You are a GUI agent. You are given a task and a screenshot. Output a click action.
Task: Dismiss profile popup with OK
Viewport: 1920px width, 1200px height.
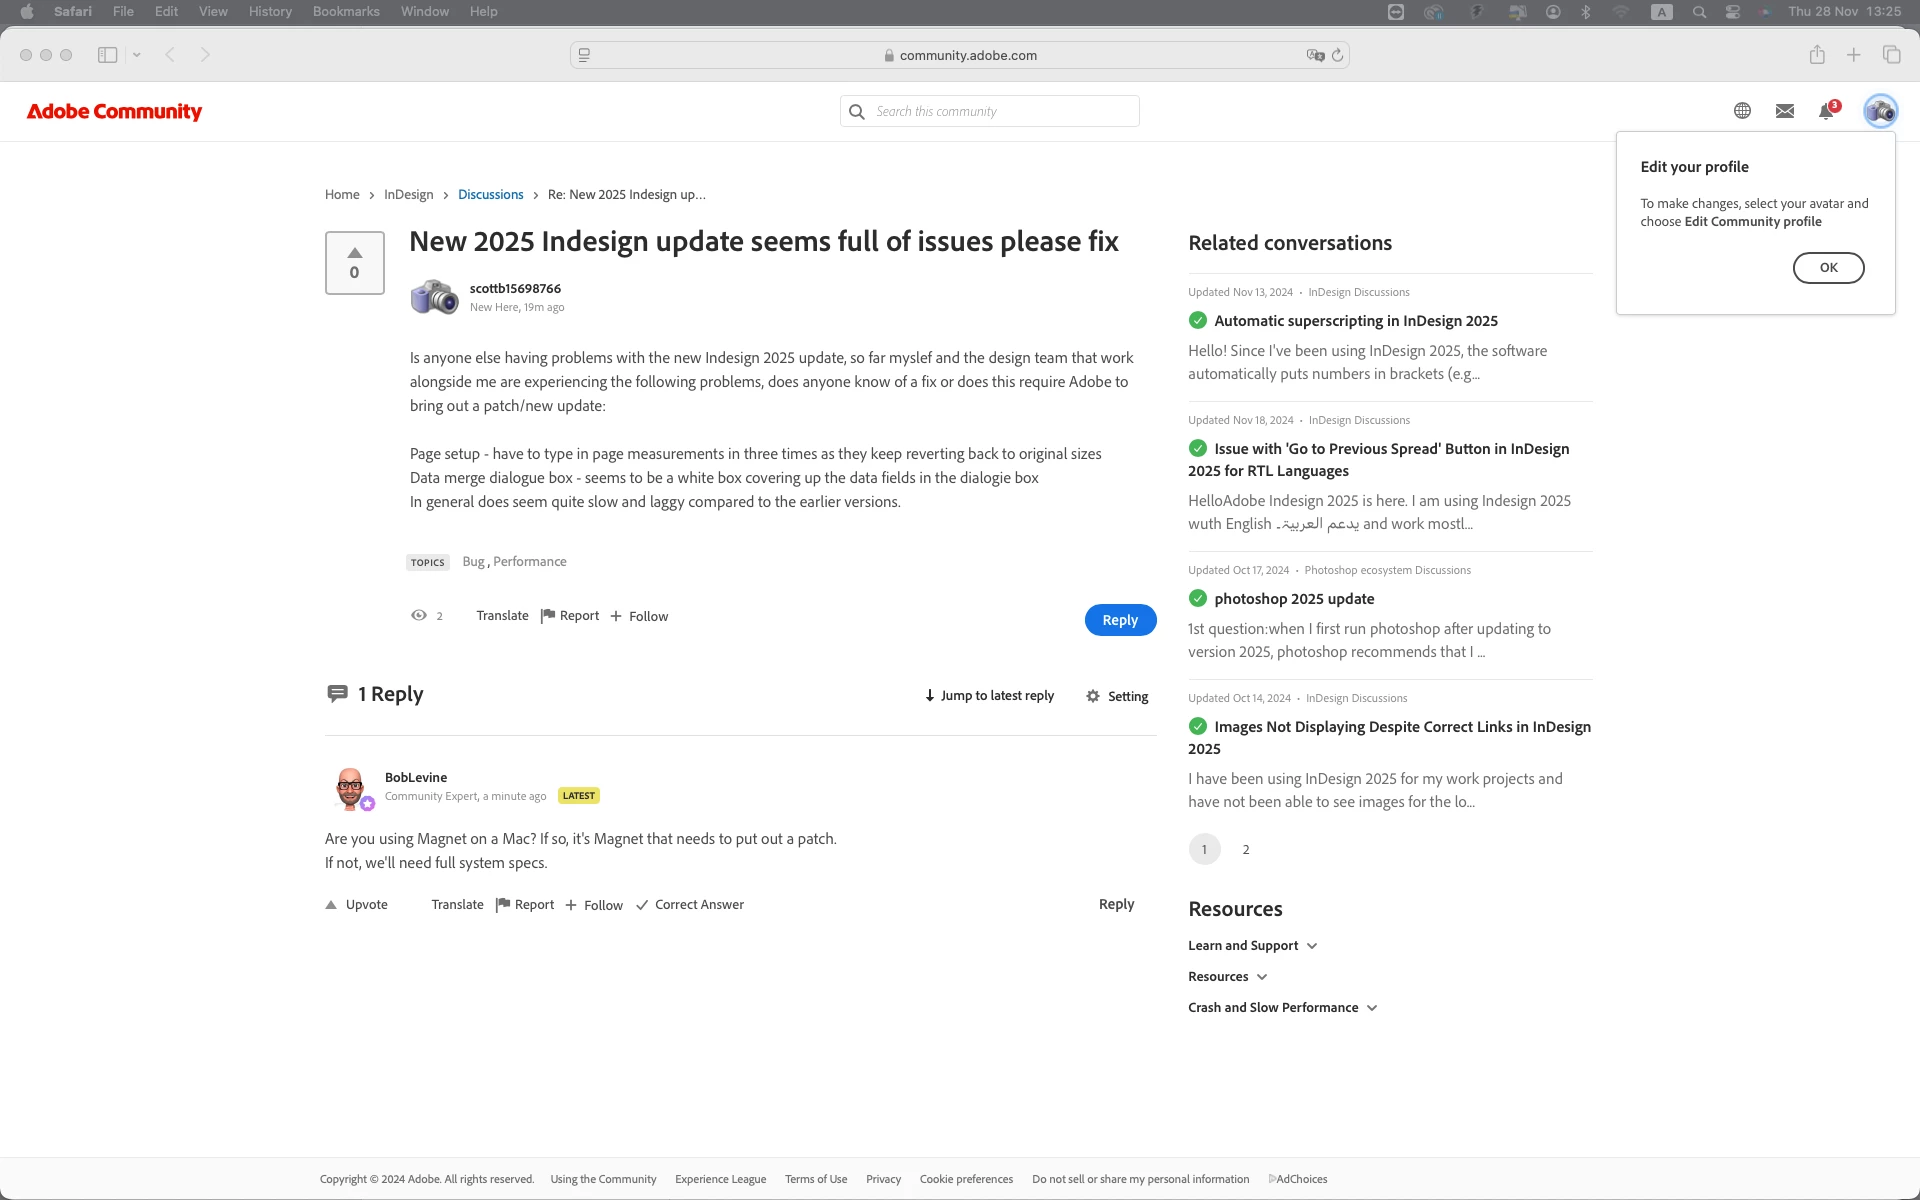coord(1828,268)
